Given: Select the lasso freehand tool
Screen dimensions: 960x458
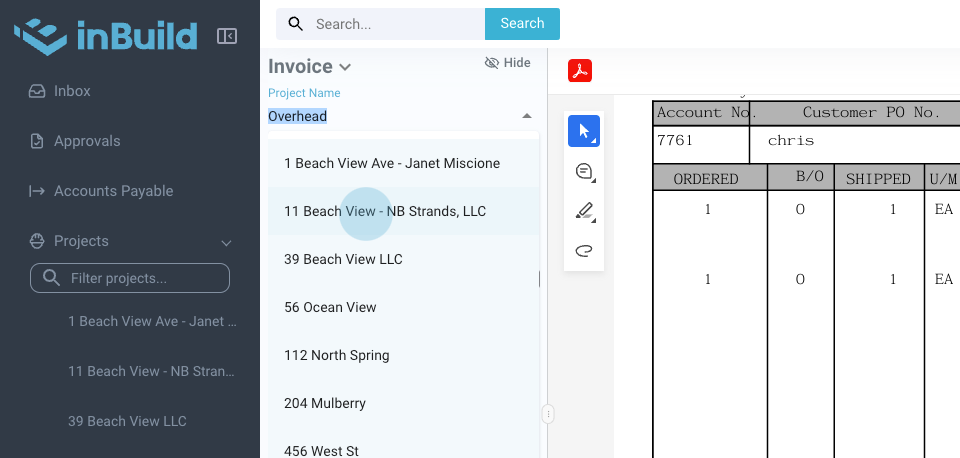Looking at the screenshot, I should [x=584, y=250].
